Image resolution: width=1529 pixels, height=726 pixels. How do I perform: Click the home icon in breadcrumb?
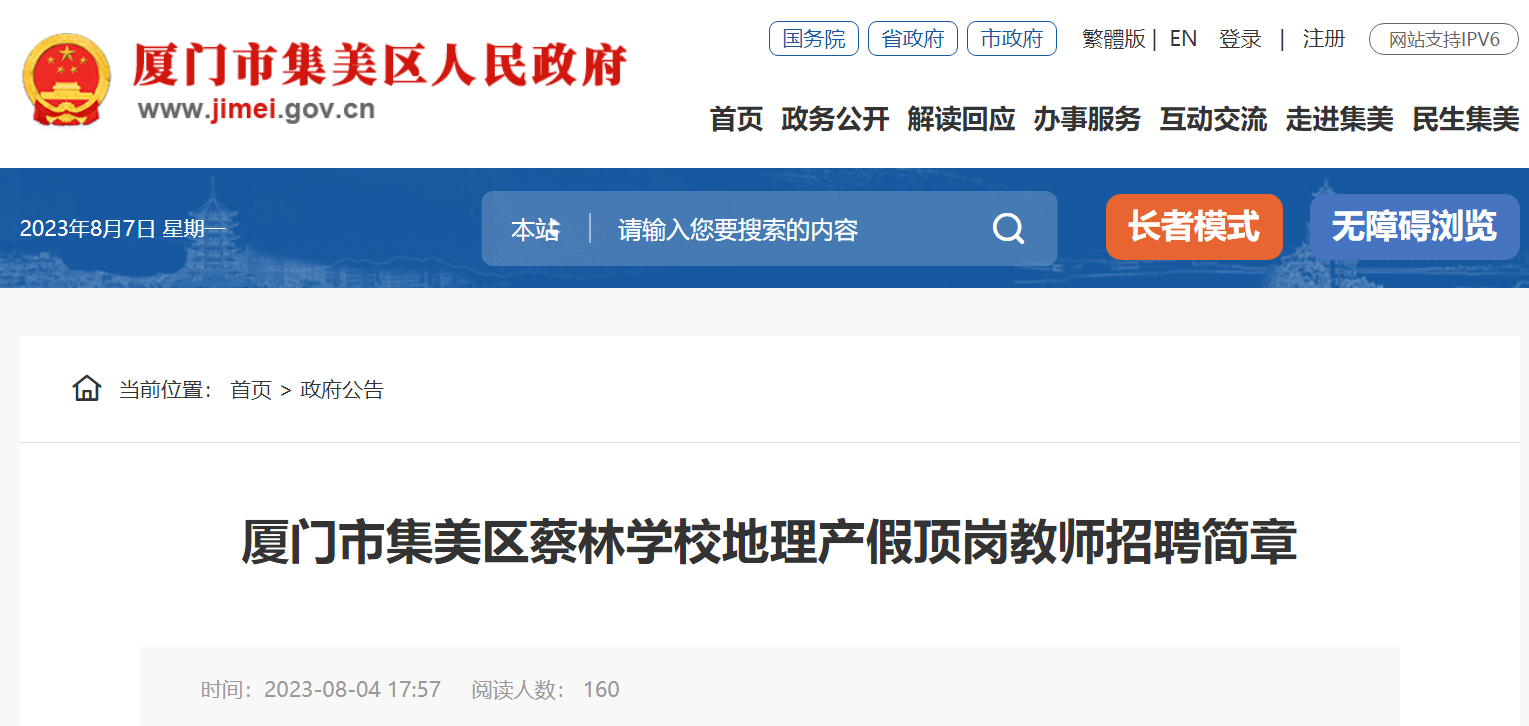pyautogui.click(x=87, y=388)
